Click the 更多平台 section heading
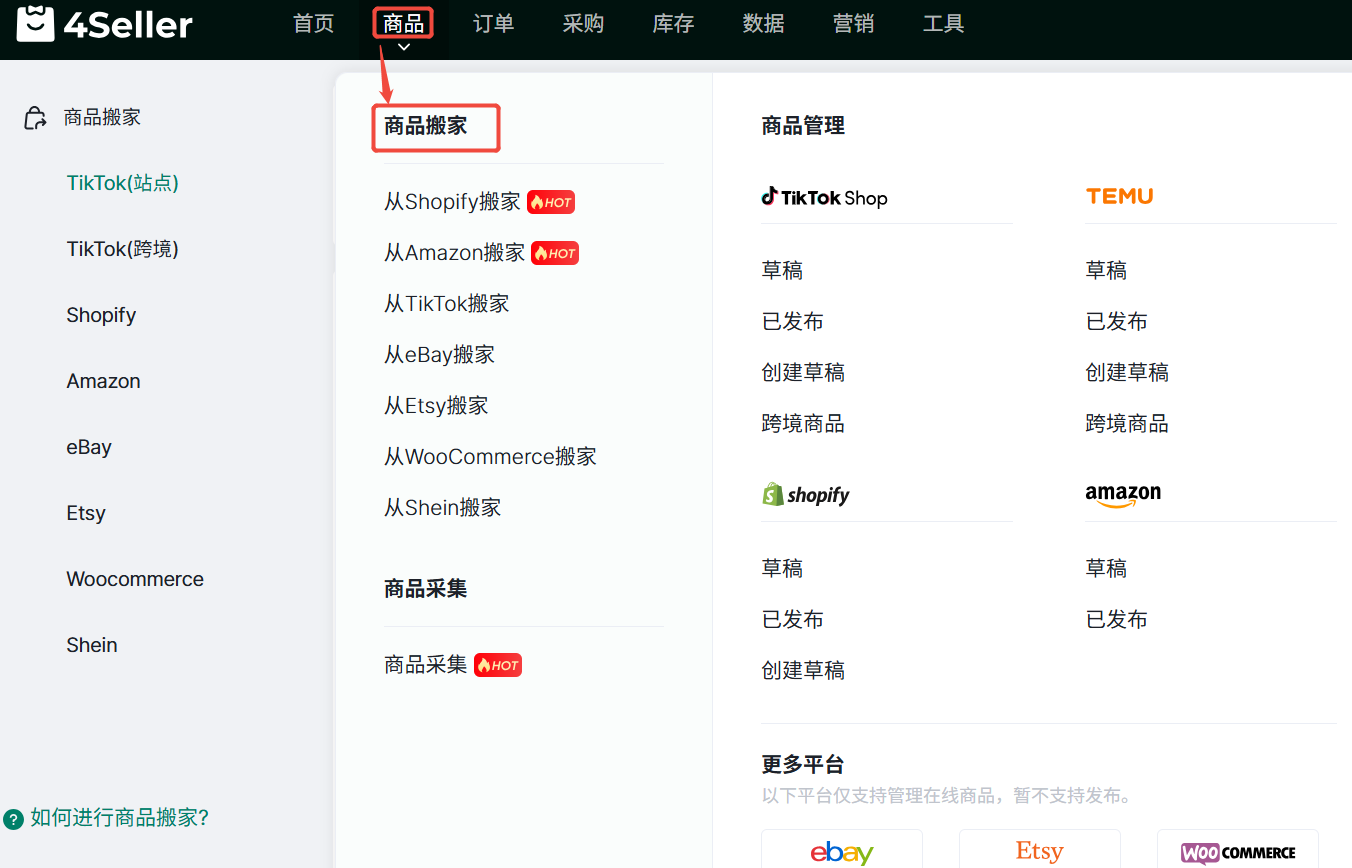1352x868 pixels. [x=803, y=765]
